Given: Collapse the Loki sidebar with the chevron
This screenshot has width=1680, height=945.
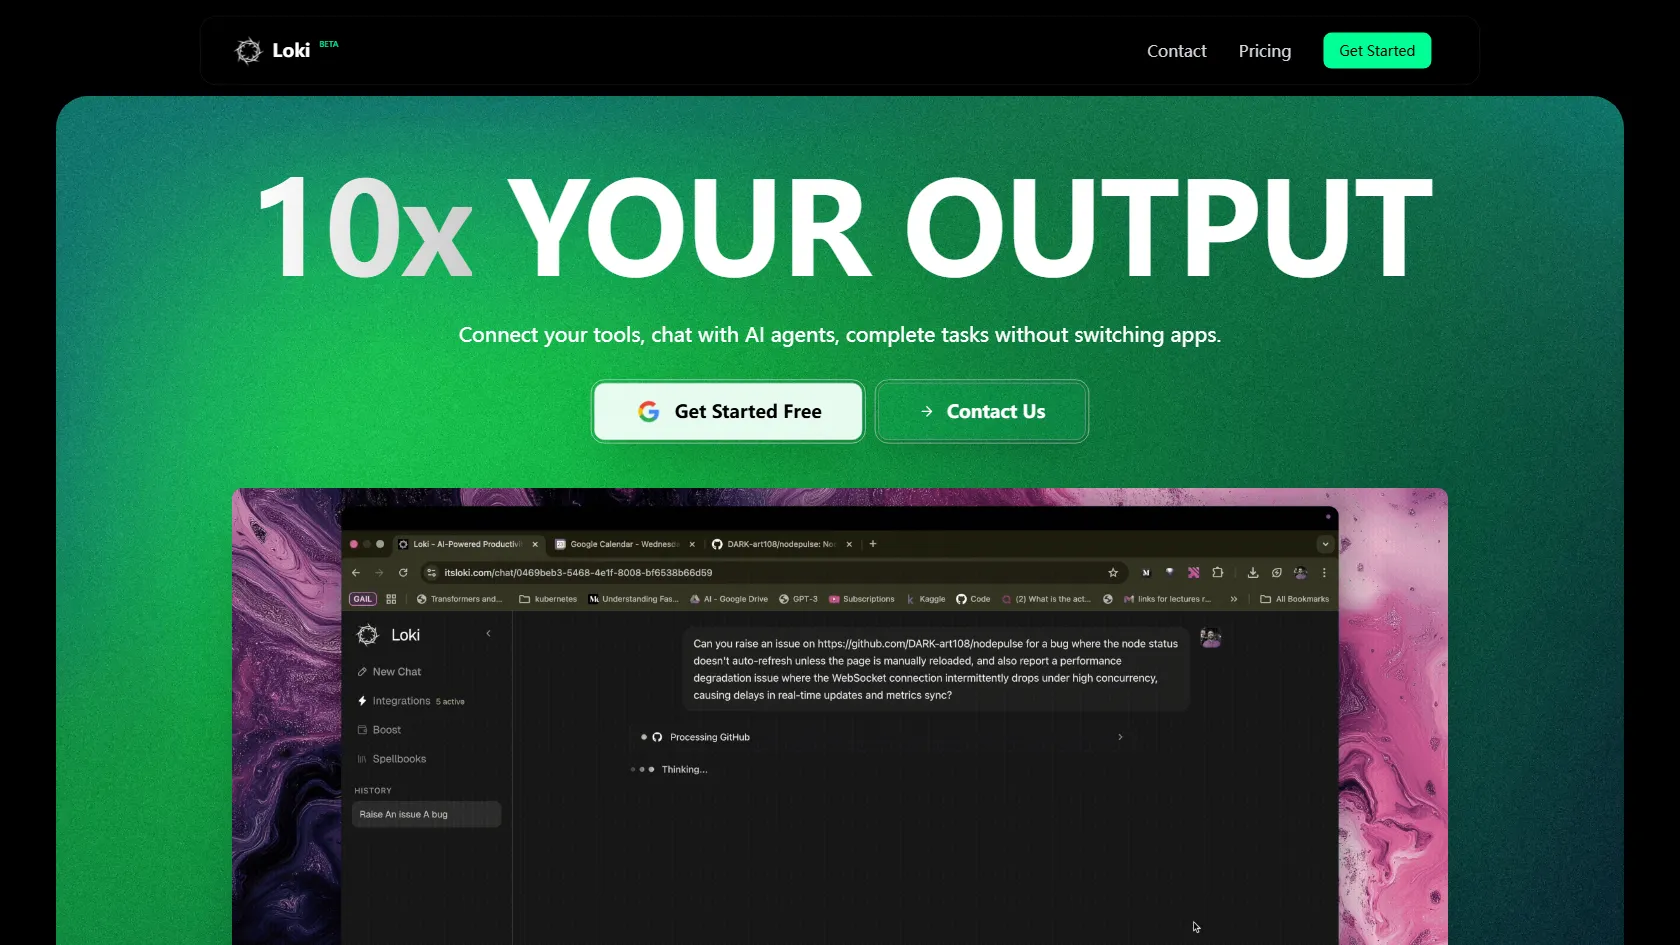Looking at the screenshot, I should pos(488,633).
